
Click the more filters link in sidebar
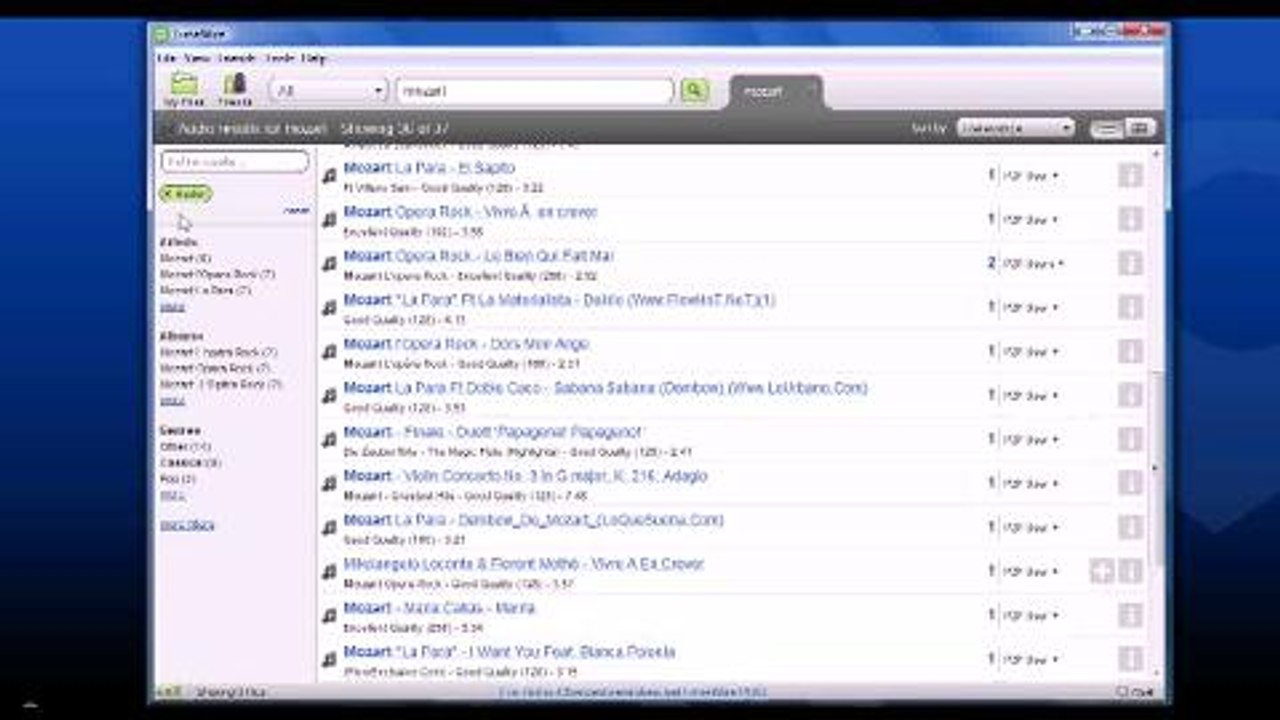(x=188, y=525)
